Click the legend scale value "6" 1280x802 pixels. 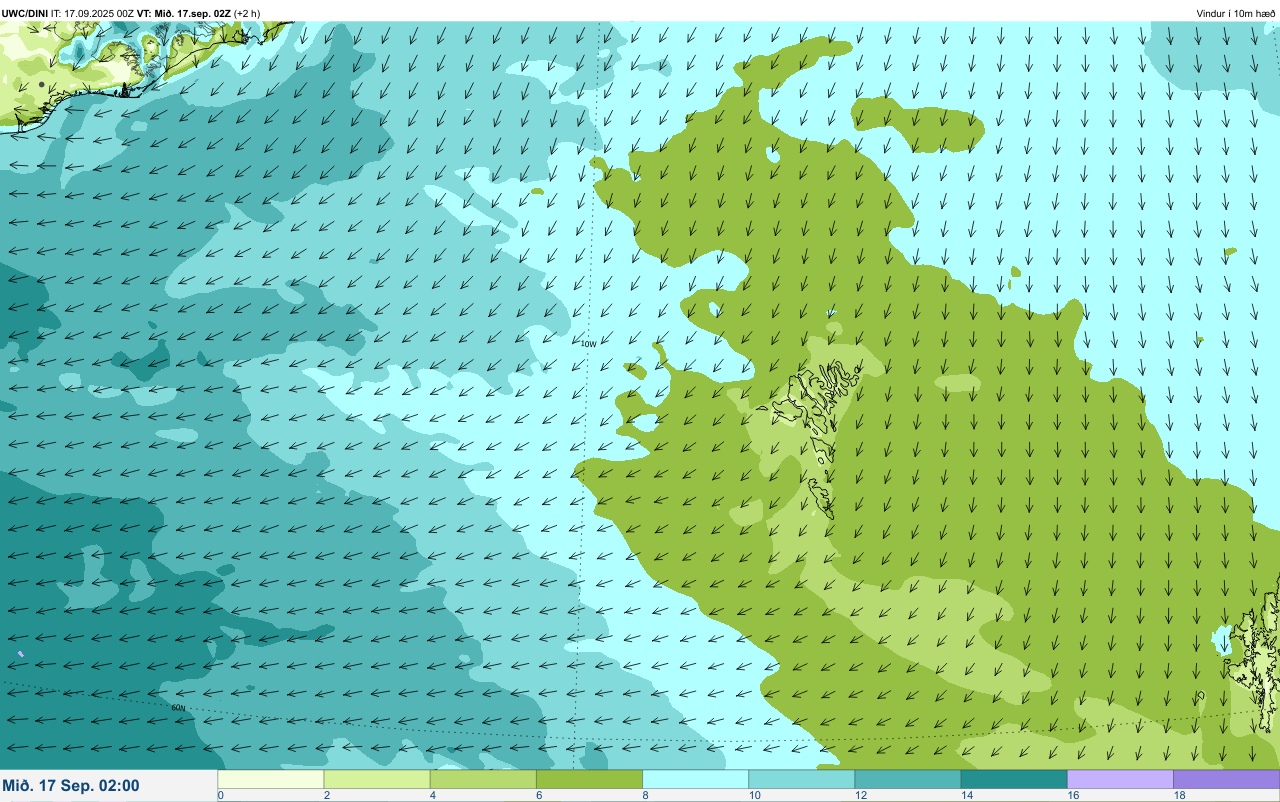(538, 795)
